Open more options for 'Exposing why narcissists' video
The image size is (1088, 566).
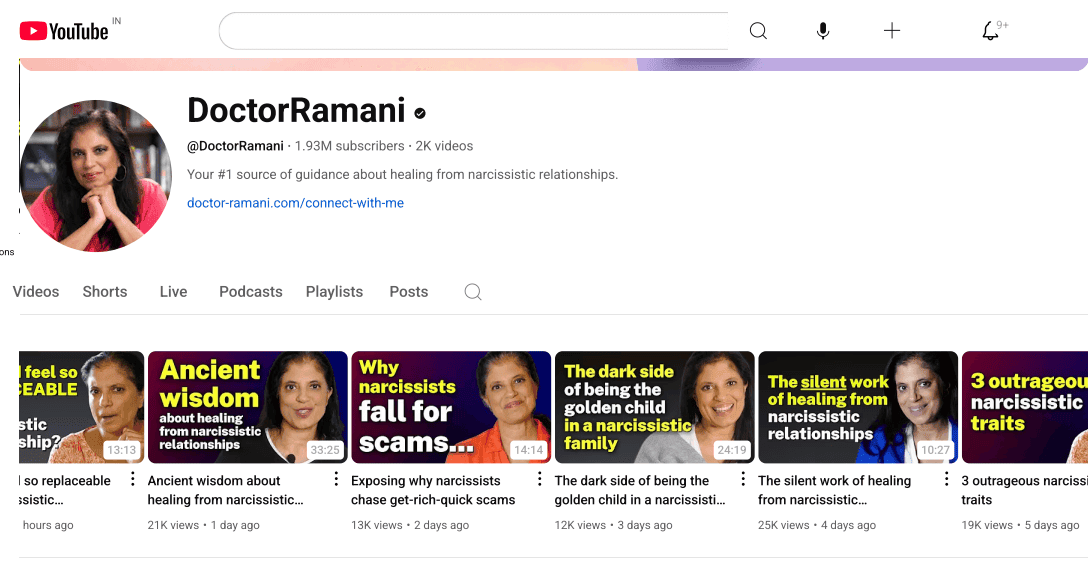point(539,479)
